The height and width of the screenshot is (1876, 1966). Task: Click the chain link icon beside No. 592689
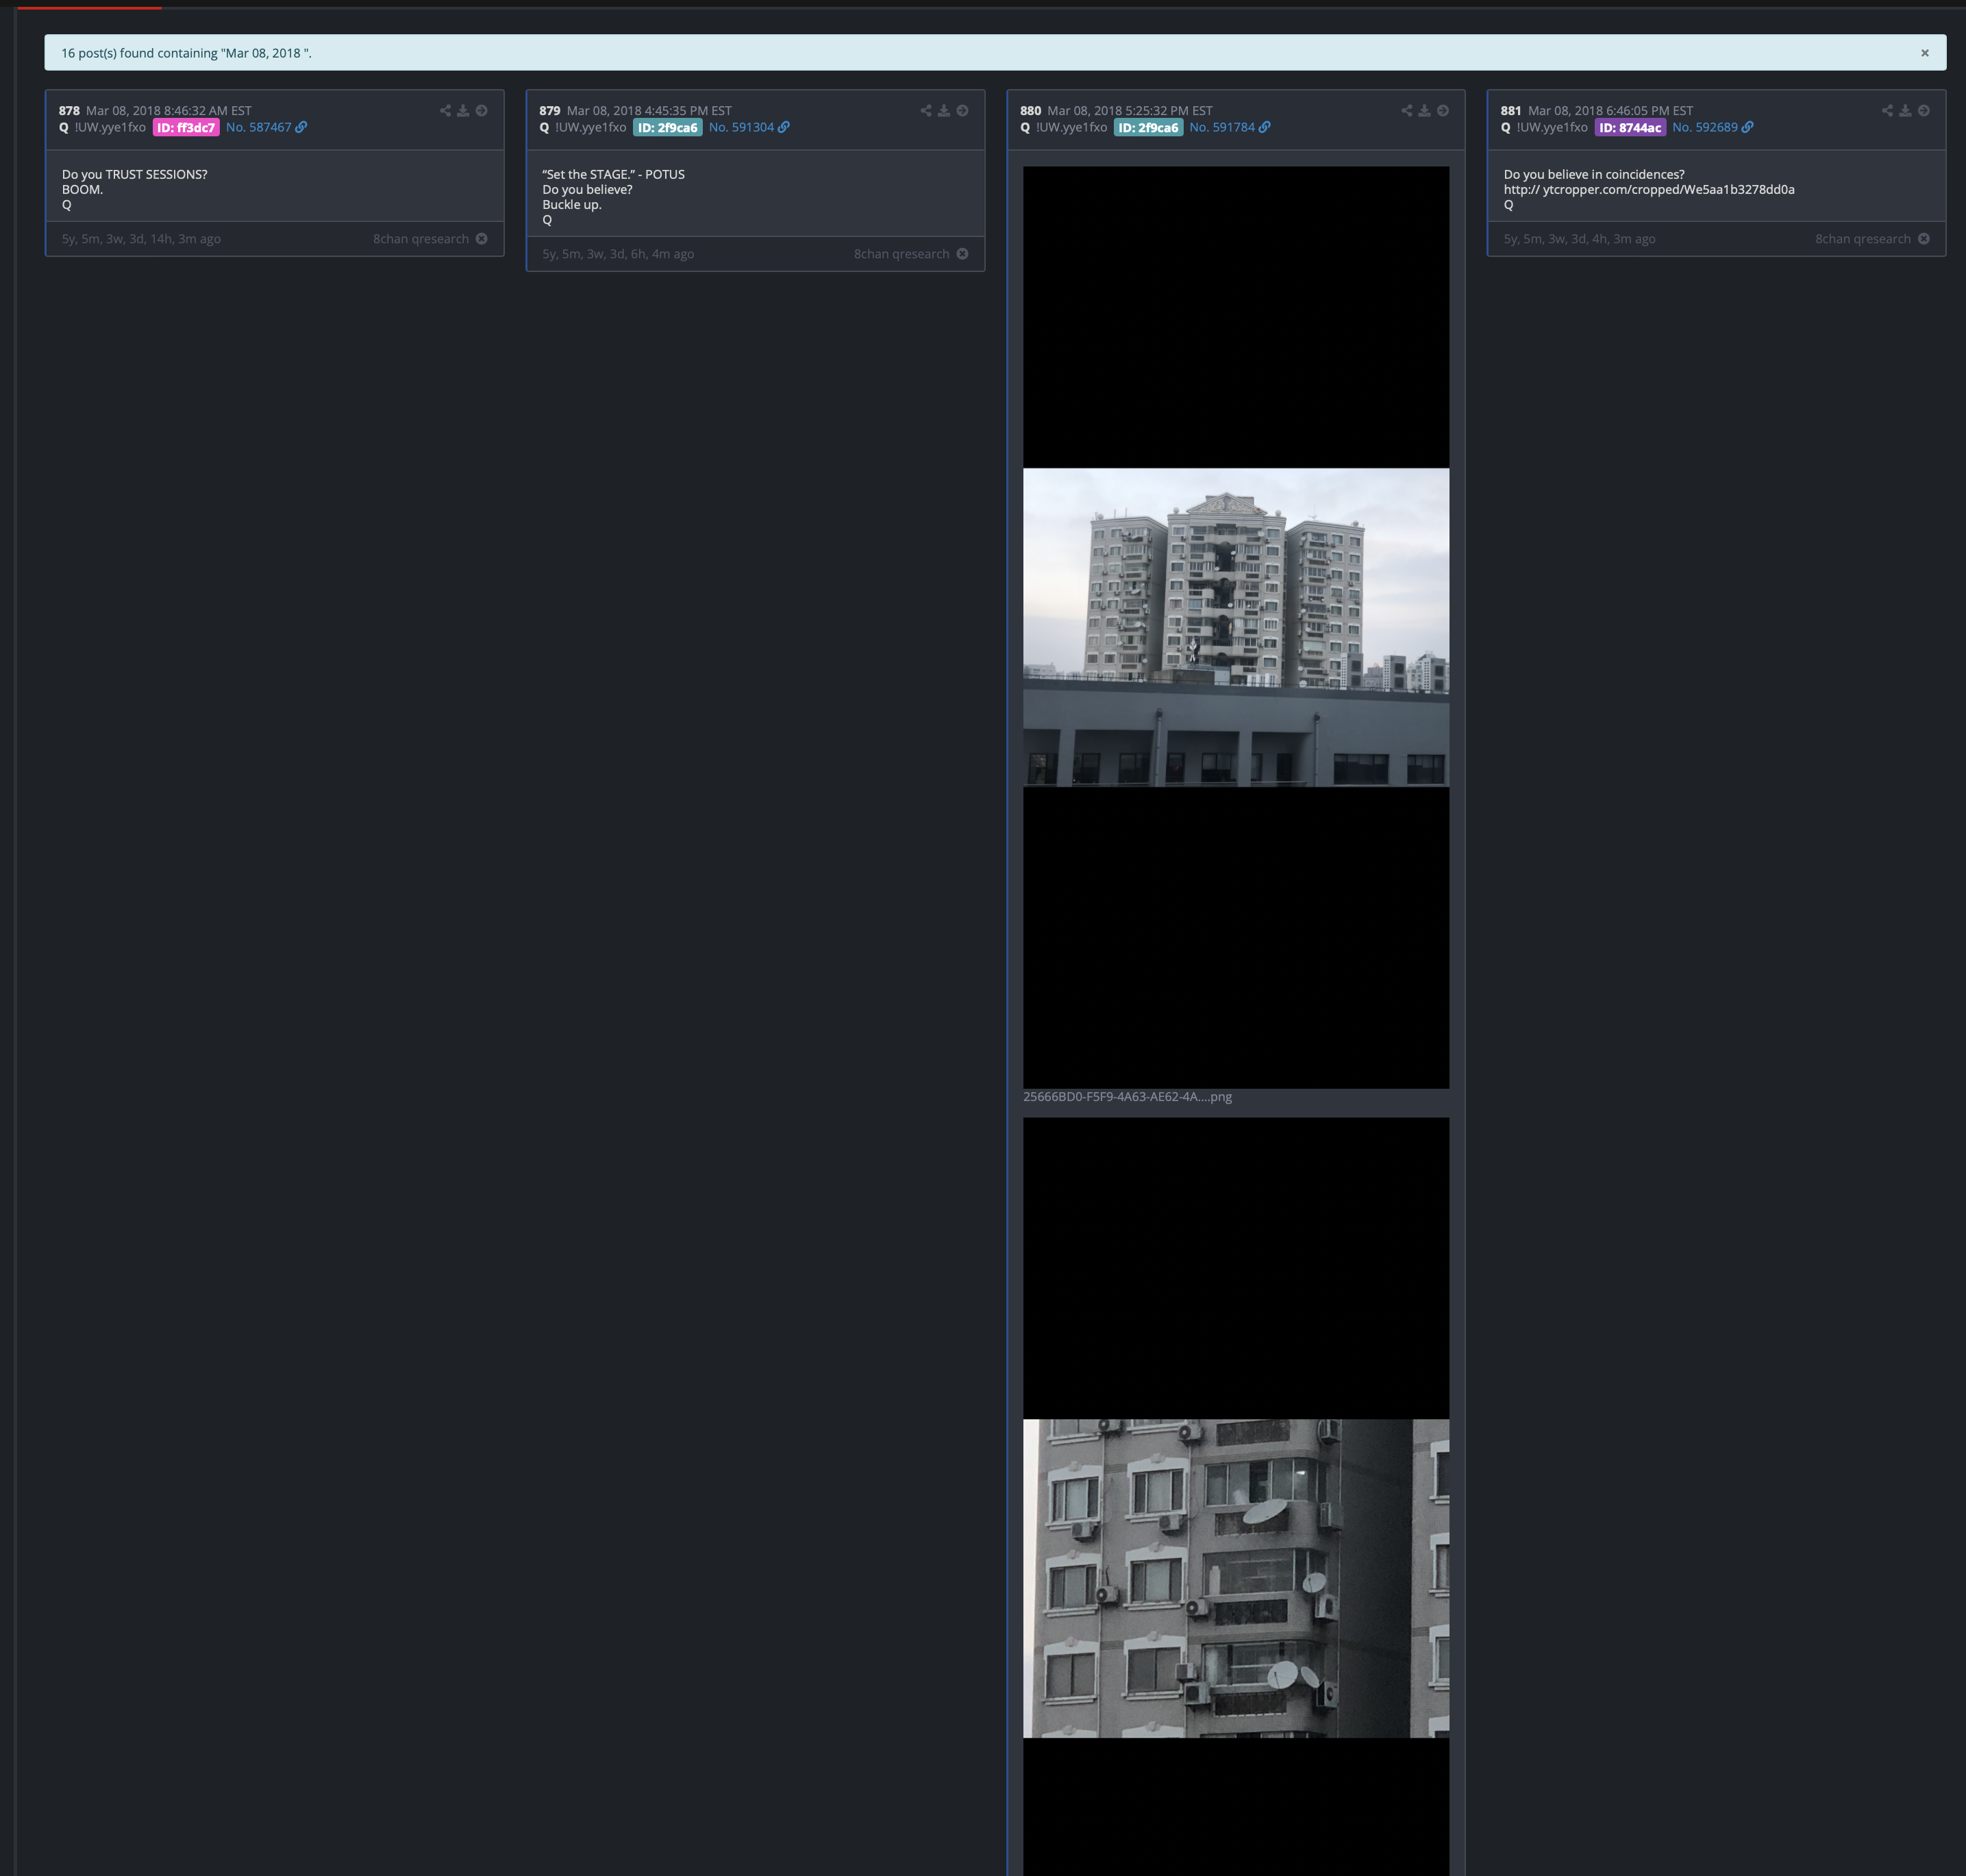1748,127
